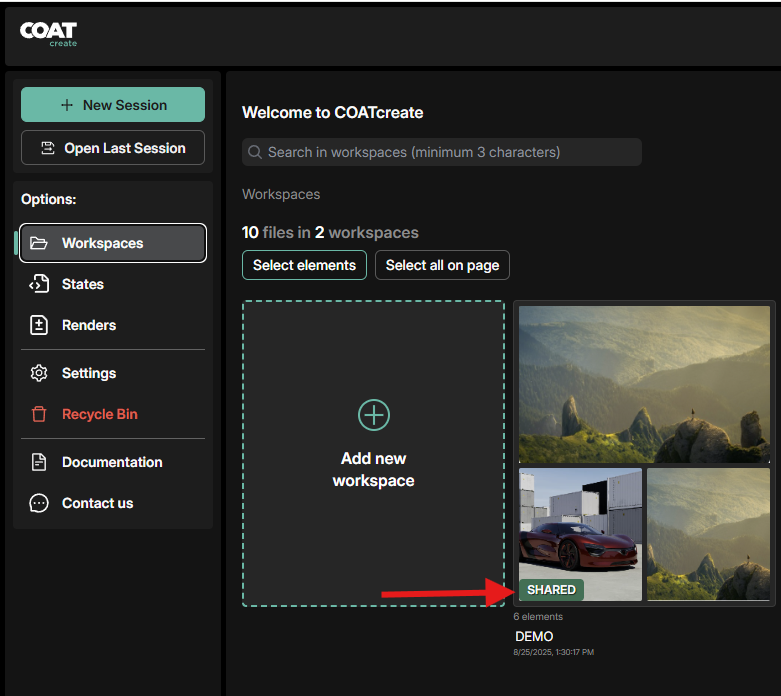Click the Workspaces folder icon

(39, 243)
